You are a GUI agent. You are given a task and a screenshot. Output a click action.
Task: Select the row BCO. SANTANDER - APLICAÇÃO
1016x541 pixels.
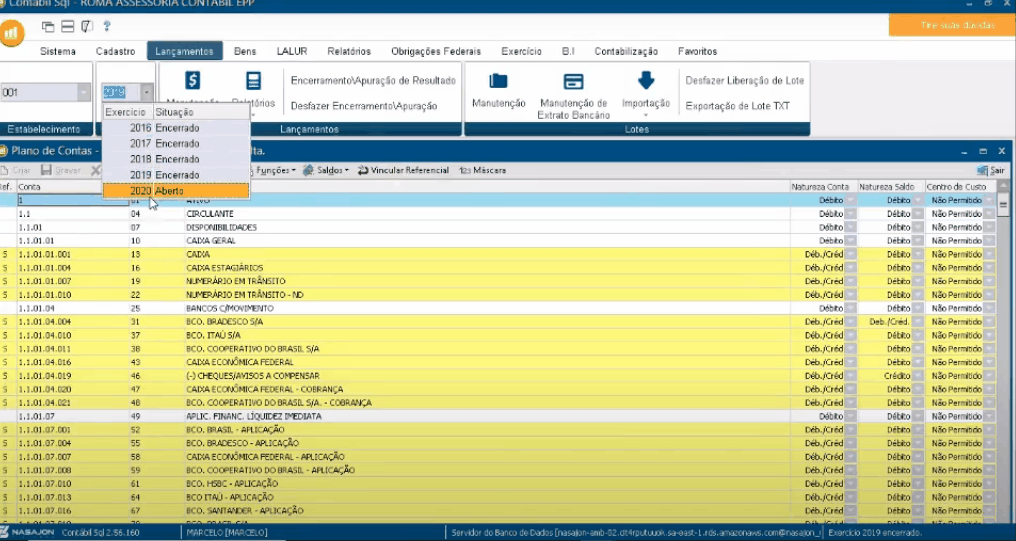tap(498, 511)
